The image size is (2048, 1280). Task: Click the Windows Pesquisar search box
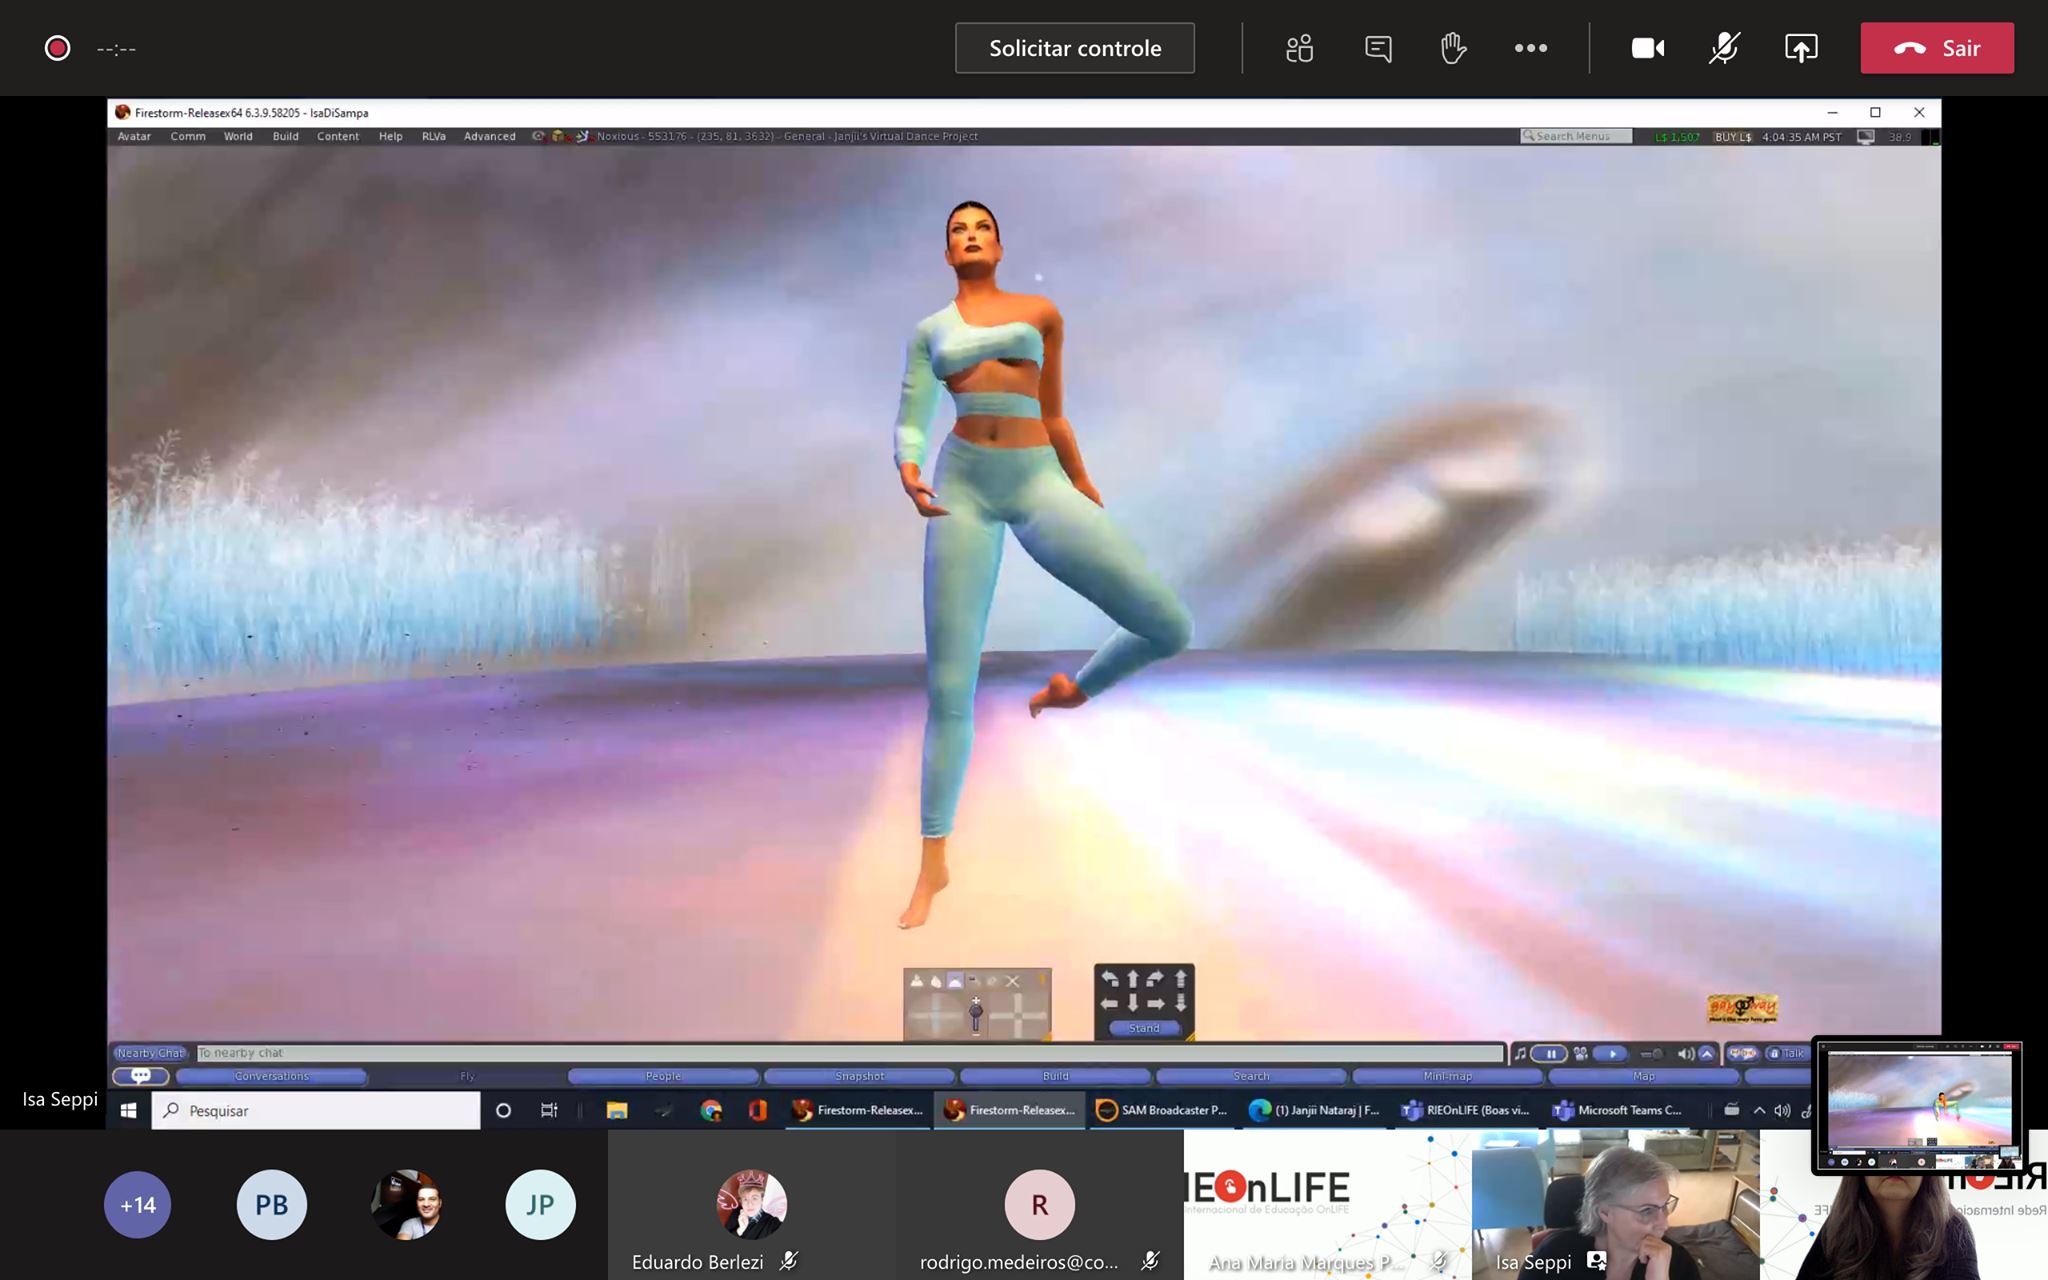point(316,1110)
